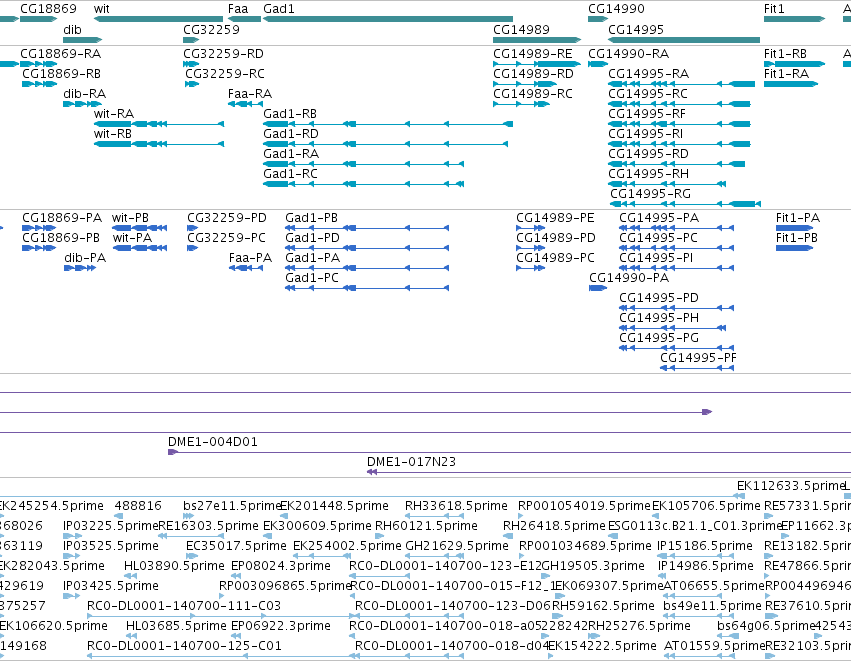851x661 pixels.
Task: Select protein CG14995-PG
Action: 677,348
